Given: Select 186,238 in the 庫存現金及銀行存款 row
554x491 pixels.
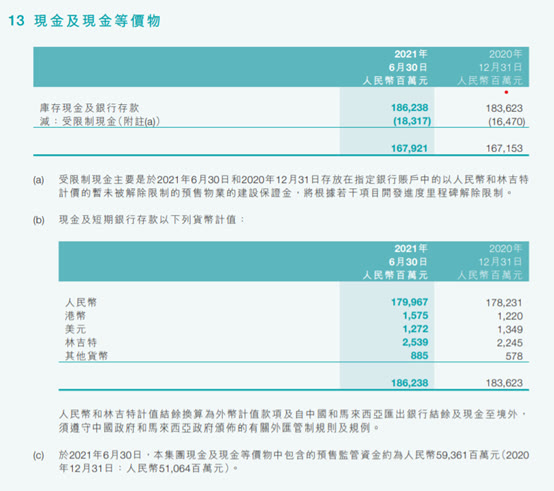Looking at the screenshot, I should pos(409,108).
